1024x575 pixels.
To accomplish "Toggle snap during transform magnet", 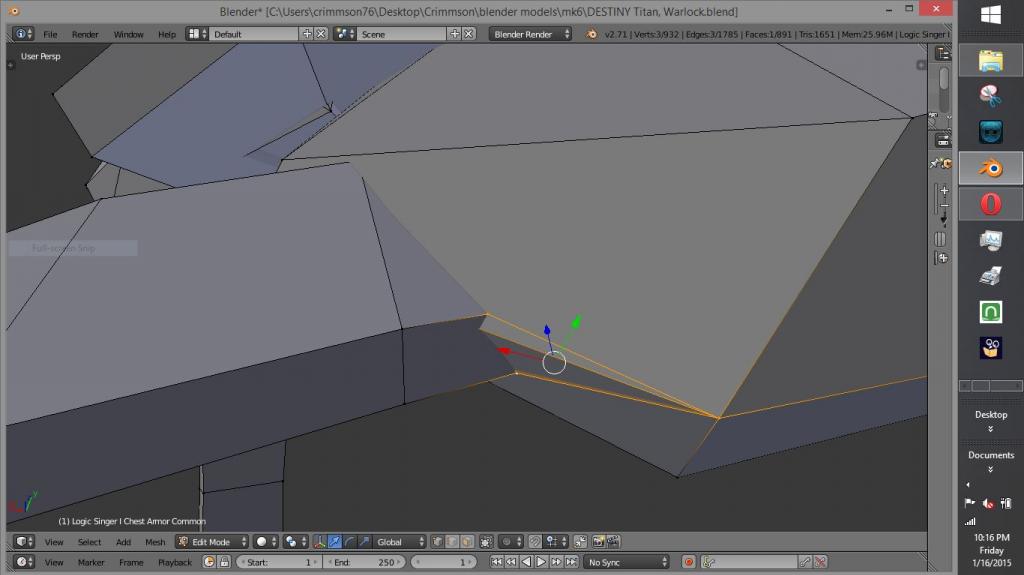I will (535, 542).
